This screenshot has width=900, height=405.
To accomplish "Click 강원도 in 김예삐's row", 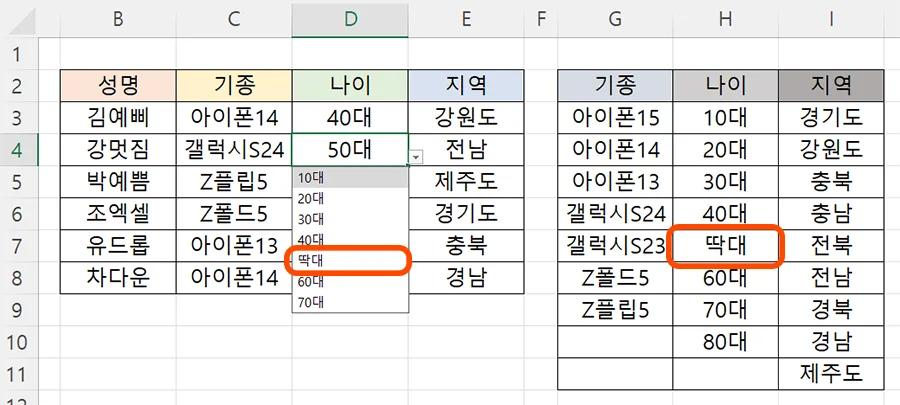I will tap(466, 118).
